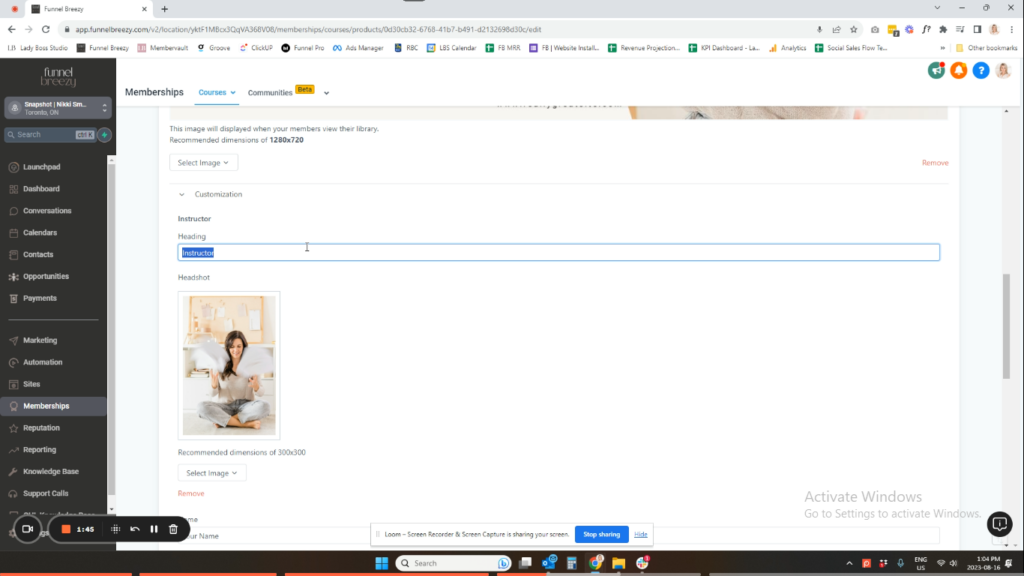1024x576 pixels.
Task: Open the Communities tab
Action: 270,93
